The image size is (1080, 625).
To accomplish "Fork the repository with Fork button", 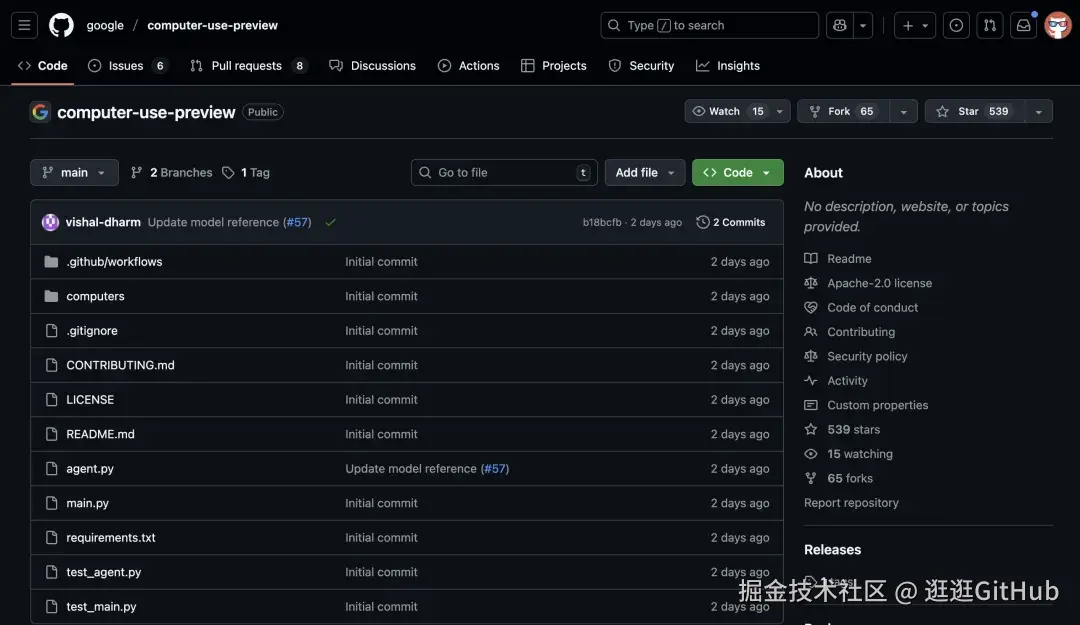I will (844, 112).
